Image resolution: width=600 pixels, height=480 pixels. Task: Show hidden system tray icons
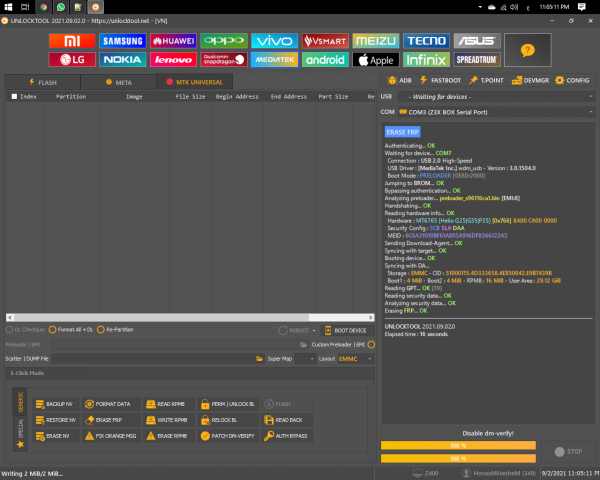[480, 7]
